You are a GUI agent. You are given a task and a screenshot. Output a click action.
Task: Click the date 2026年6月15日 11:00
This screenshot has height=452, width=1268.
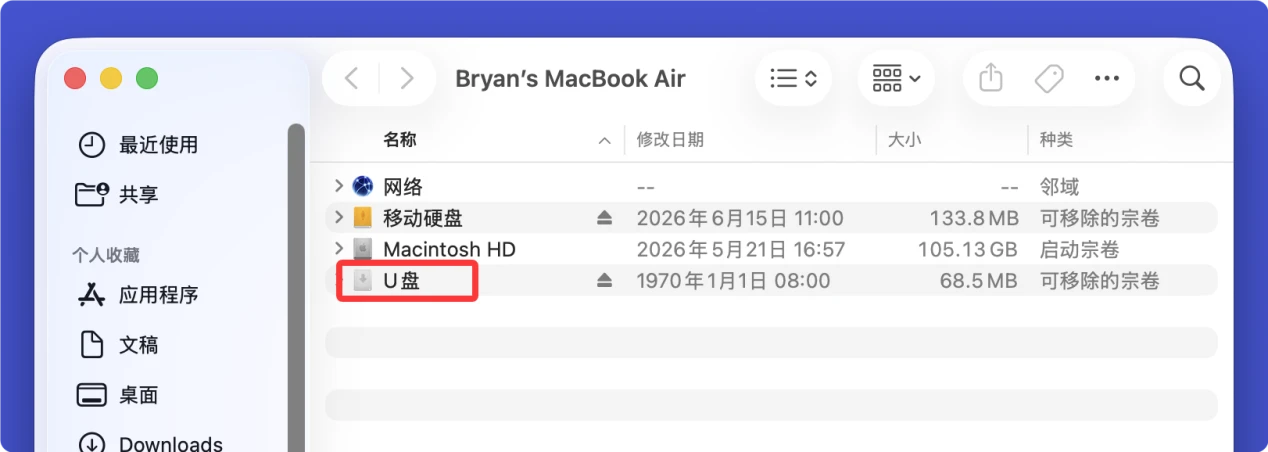pyautogui.click(x=740, y=218)
